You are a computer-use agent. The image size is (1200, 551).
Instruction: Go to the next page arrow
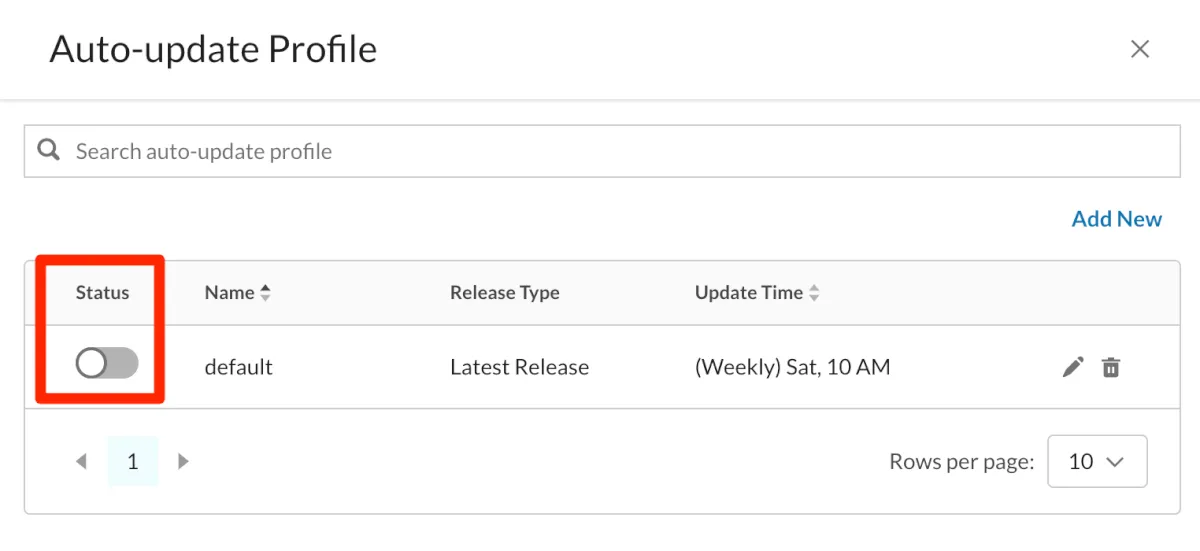coord(183,462)
